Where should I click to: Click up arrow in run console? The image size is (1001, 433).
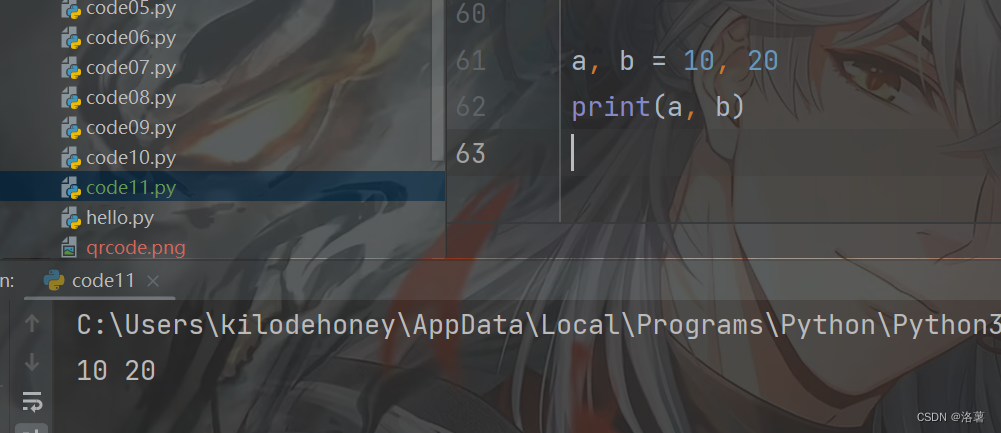31,323
